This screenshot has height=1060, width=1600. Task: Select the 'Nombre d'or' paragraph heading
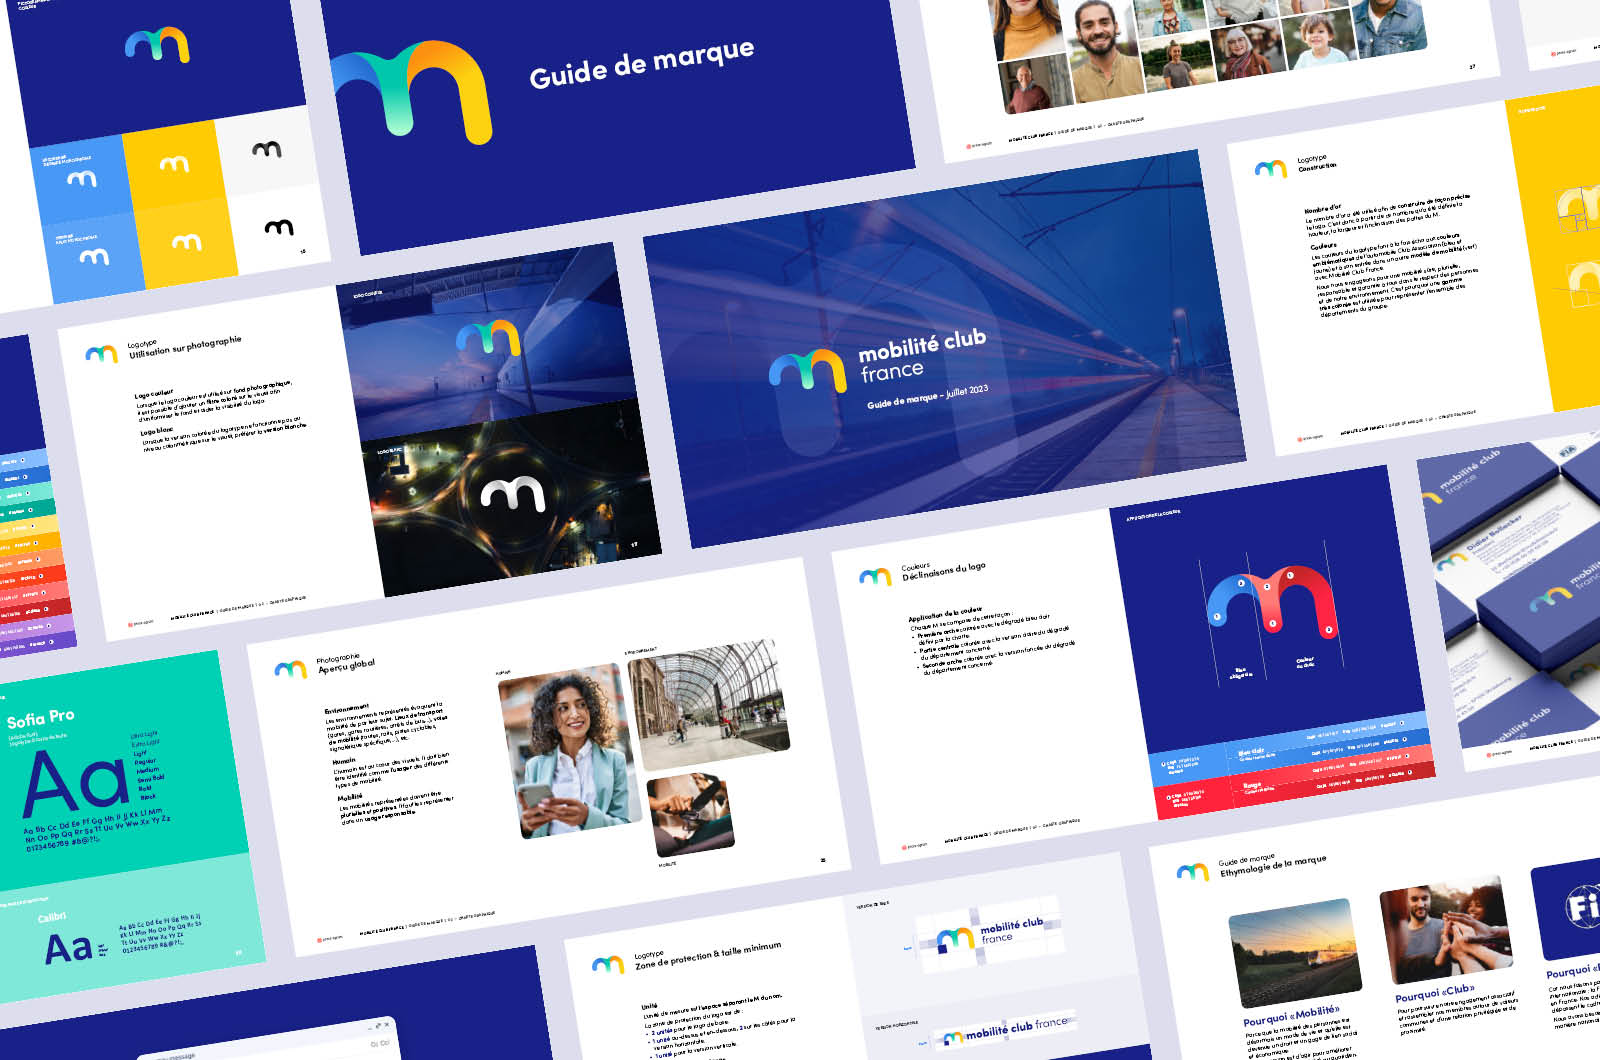(x=1323, y=209)
